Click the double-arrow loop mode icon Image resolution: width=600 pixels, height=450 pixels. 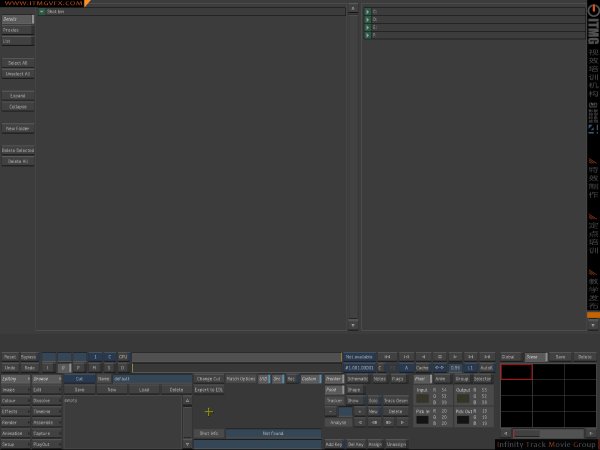click(x=439, y=368)
